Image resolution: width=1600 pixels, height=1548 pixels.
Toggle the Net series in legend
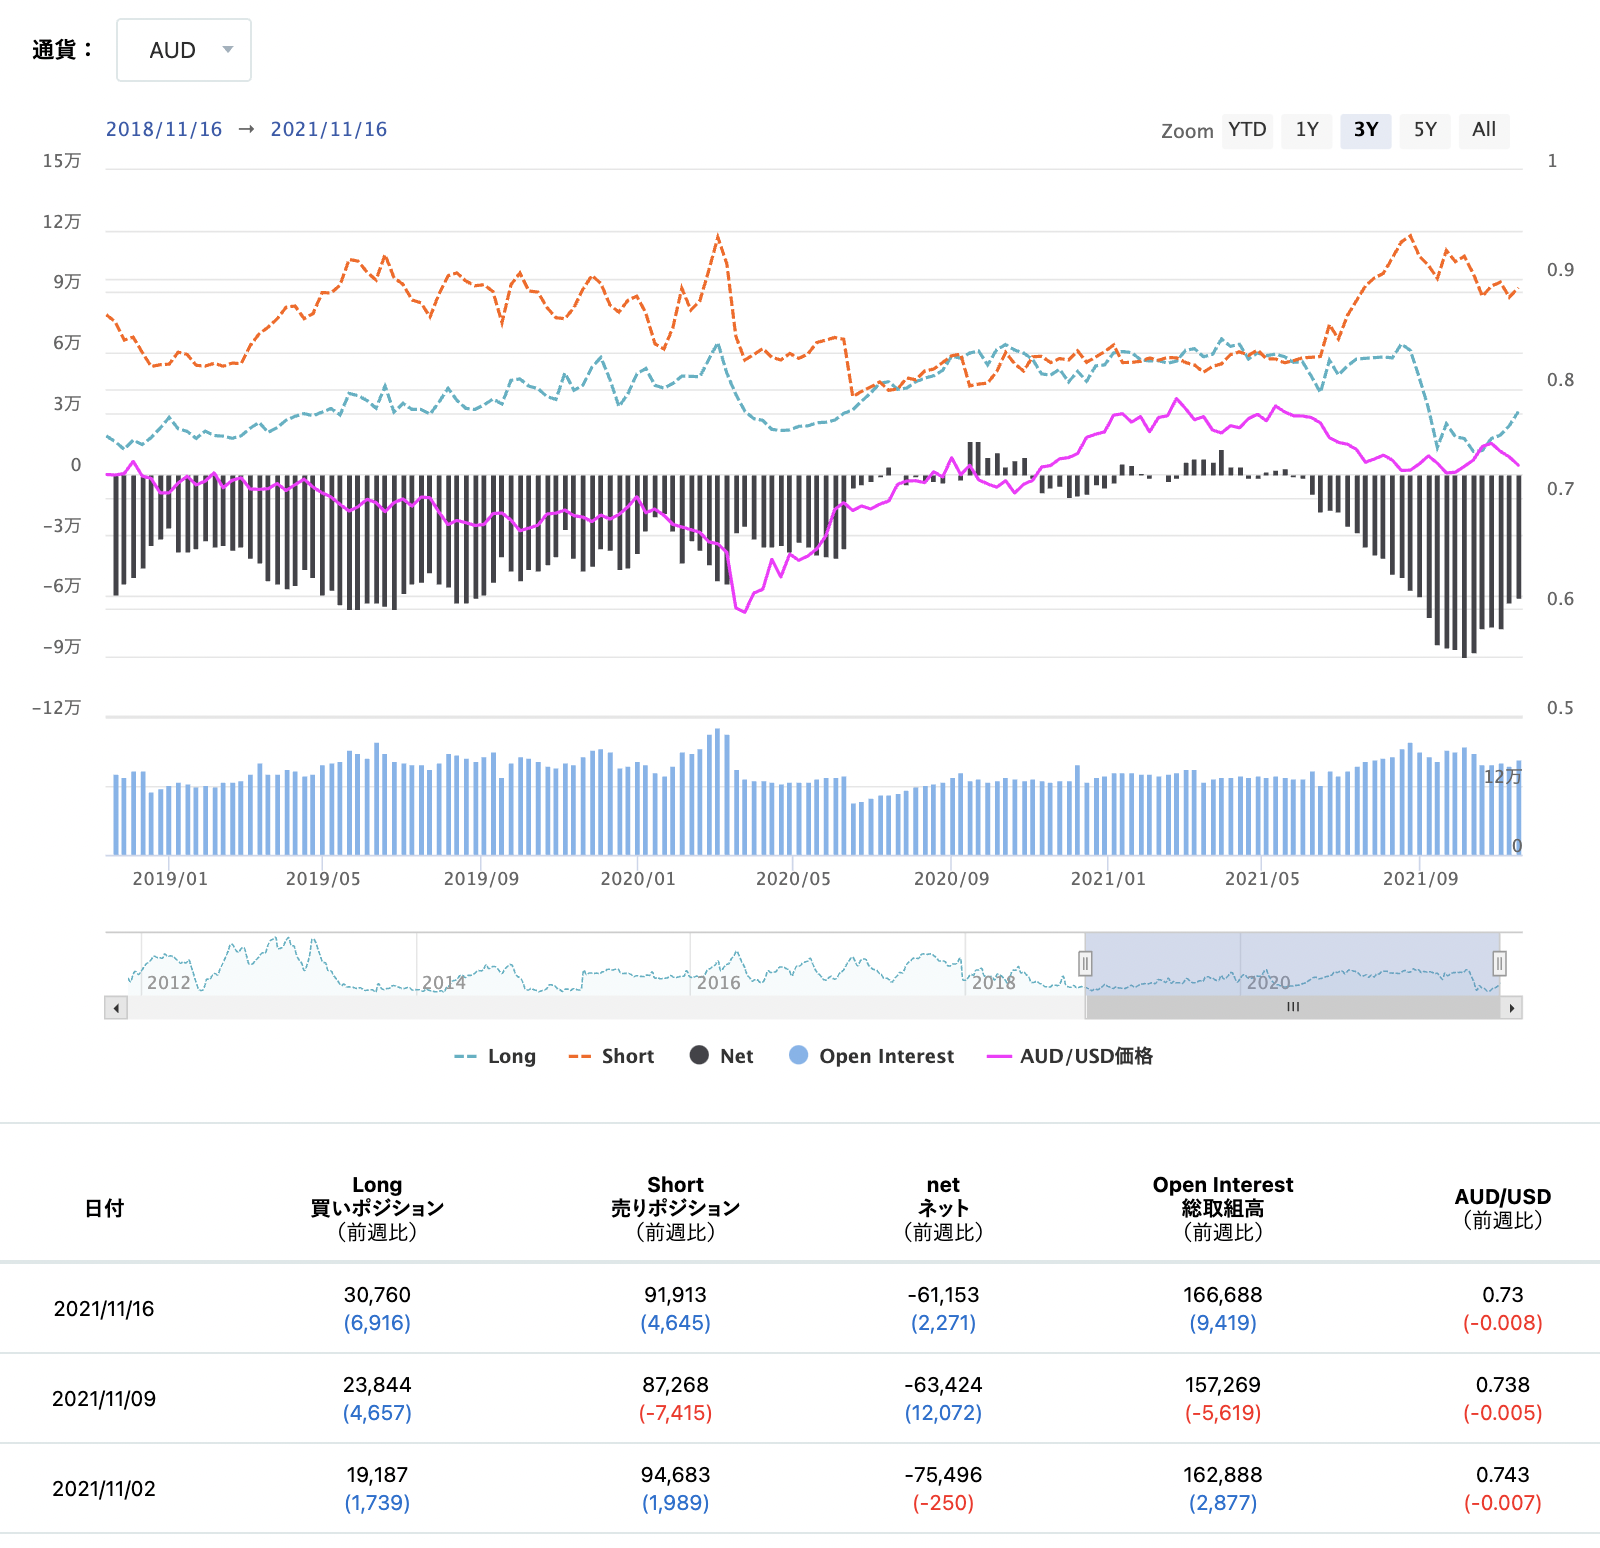(x=721, y=1056)
